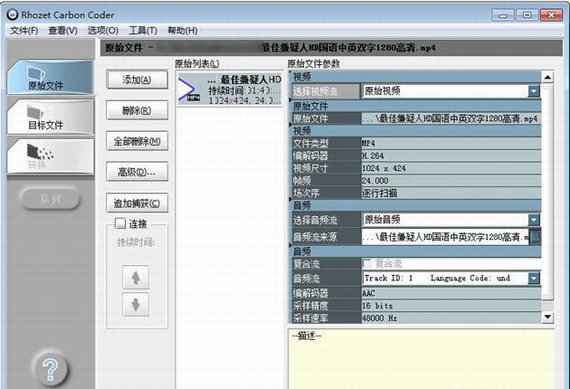Close the Rhozet Carbon Coder window
This screenshot has height=389, width=570.
click(551, 15)
